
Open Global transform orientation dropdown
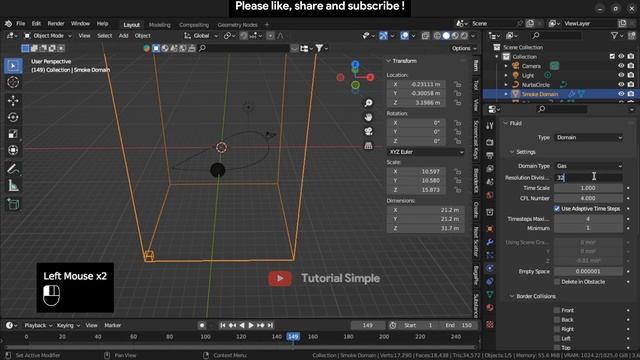(x=200, y=36)
